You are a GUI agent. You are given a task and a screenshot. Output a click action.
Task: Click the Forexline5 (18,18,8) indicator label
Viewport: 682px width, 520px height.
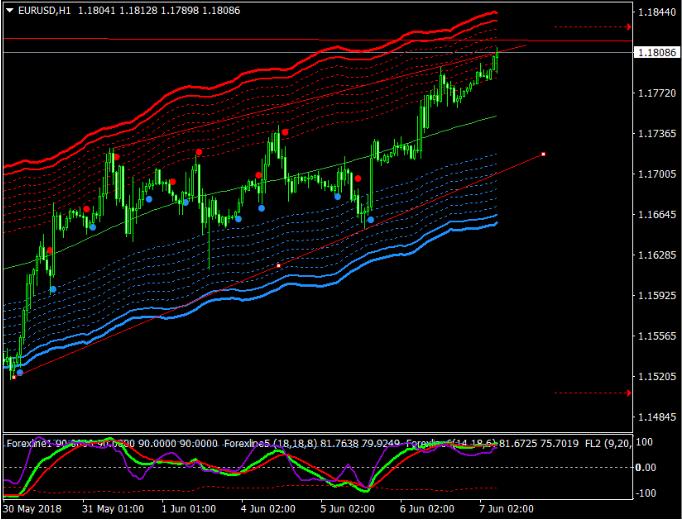[263, 441]
